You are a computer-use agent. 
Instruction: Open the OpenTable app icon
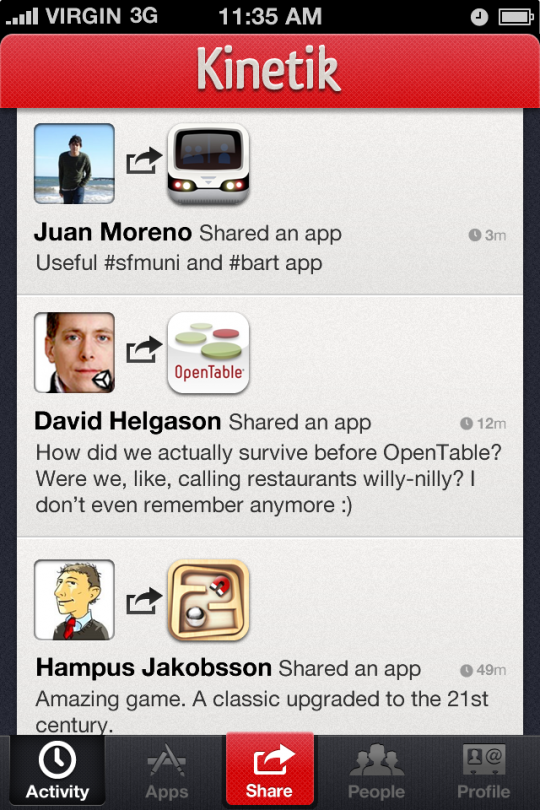click(x=208, y=353)
